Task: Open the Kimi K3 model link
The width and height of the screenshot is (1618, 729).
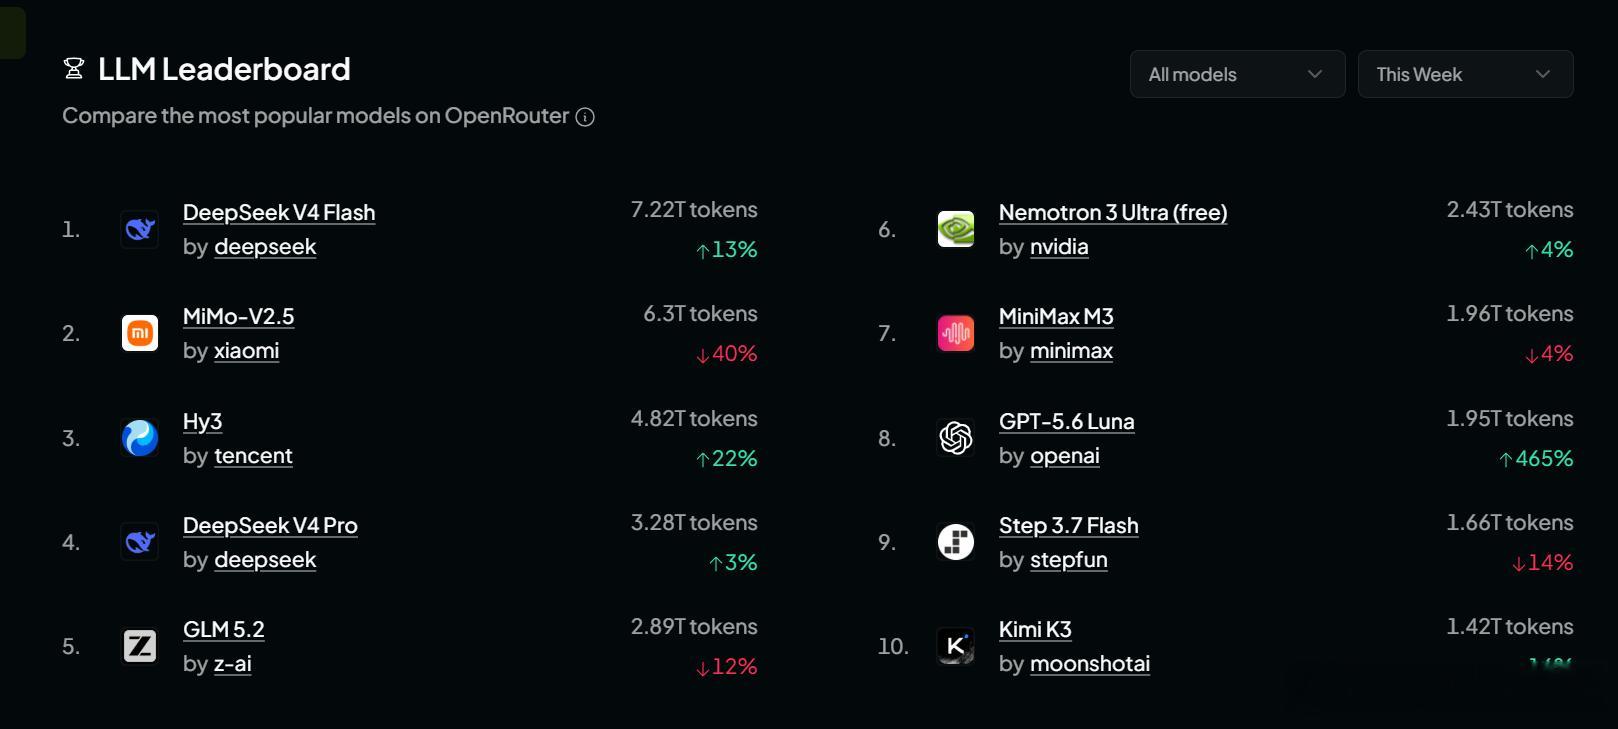Action: [x=1035, y=629]
